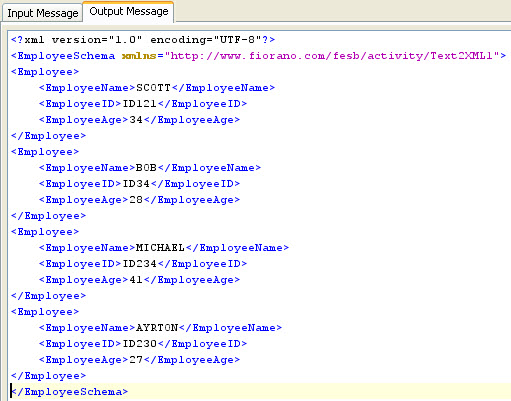Place cursor on the SCOTT employee name
Viewport: 511px width, 401px height.
coord(153,88)
